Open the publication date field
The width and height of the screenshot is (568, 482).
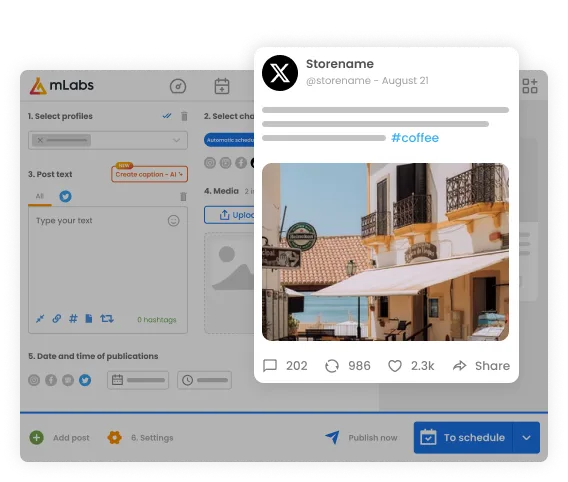point(138,380)
